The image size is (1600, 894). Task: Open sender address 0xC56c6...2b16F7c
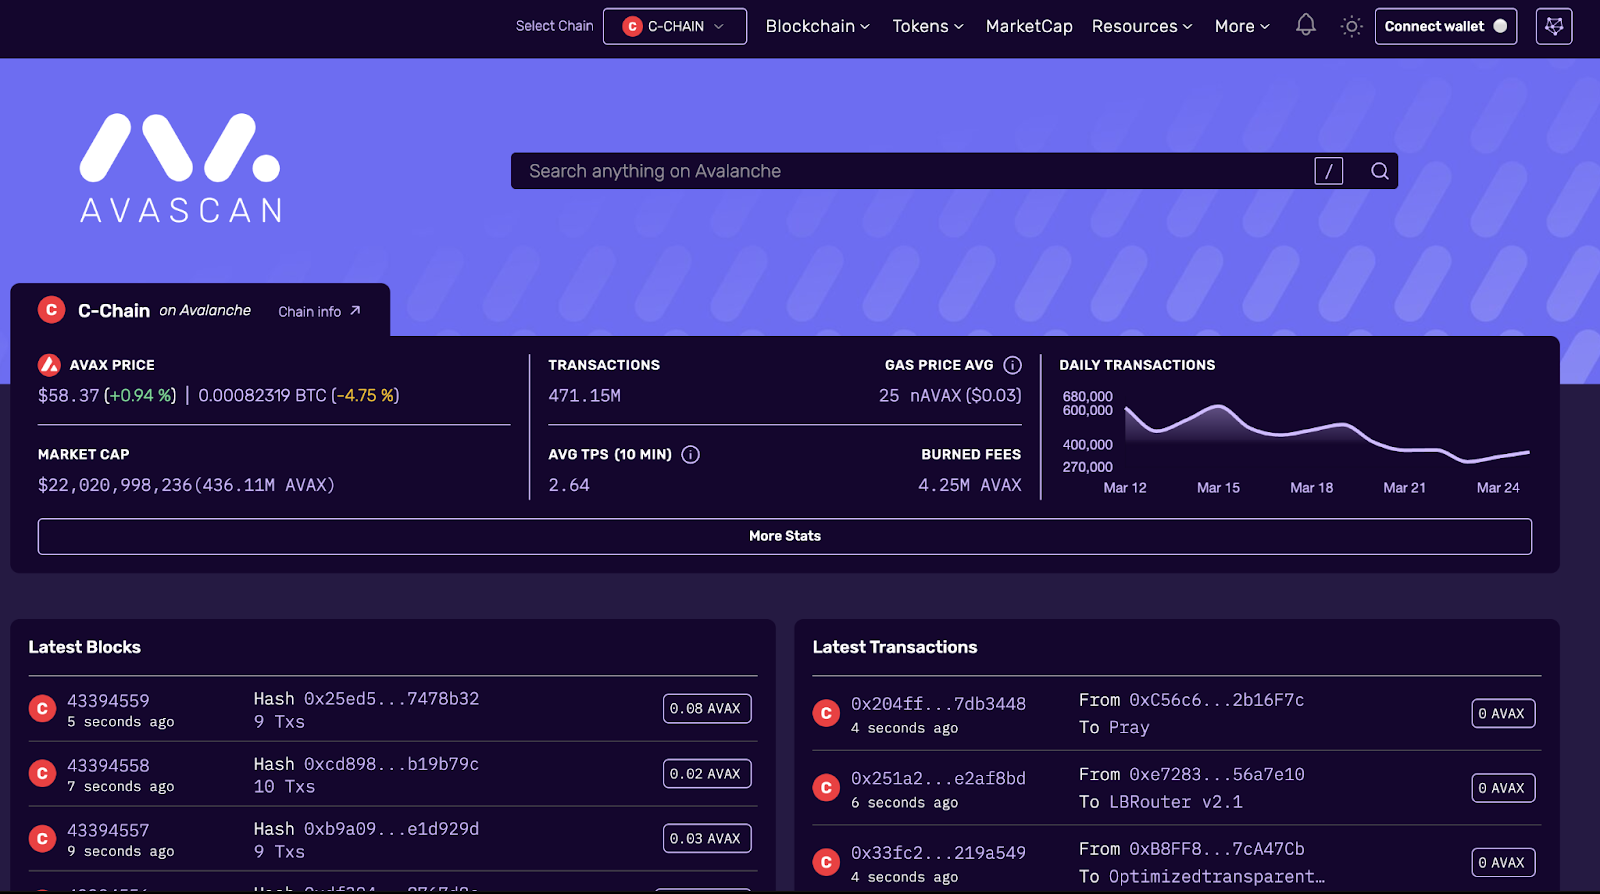pos(1216,700)
